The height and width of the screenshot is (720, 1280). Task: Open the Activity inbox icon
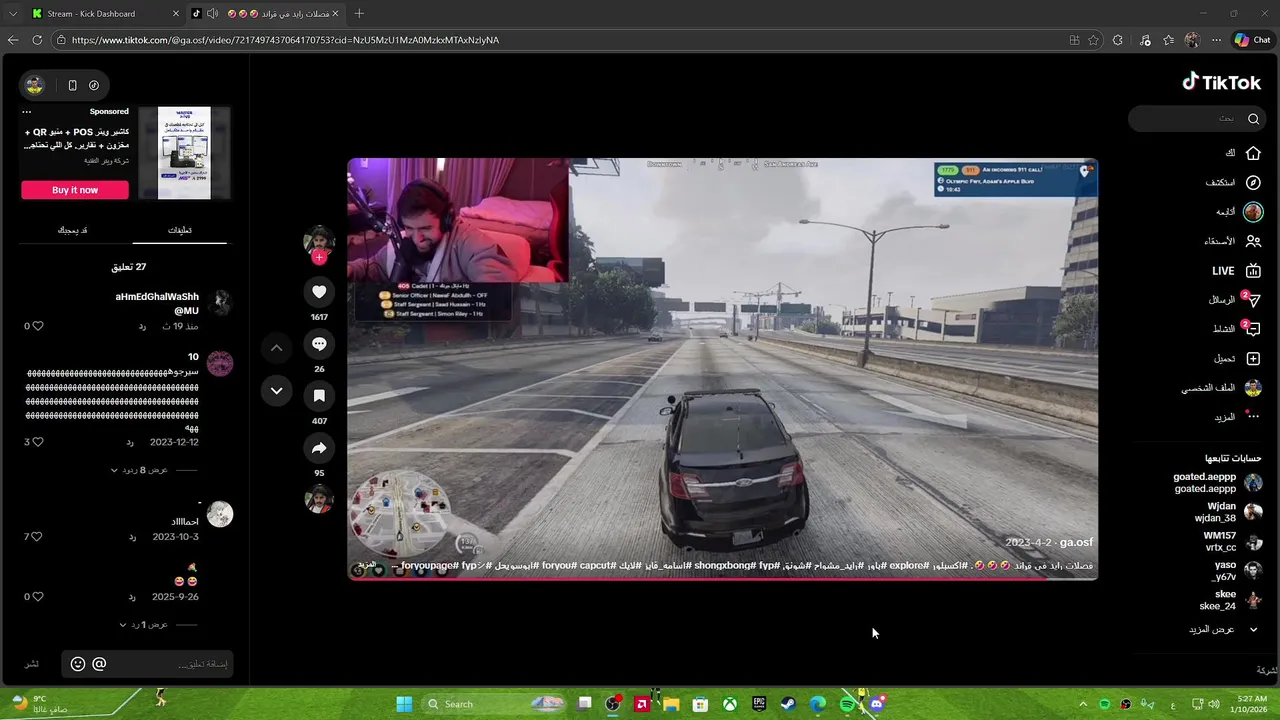pos(1253,329)
